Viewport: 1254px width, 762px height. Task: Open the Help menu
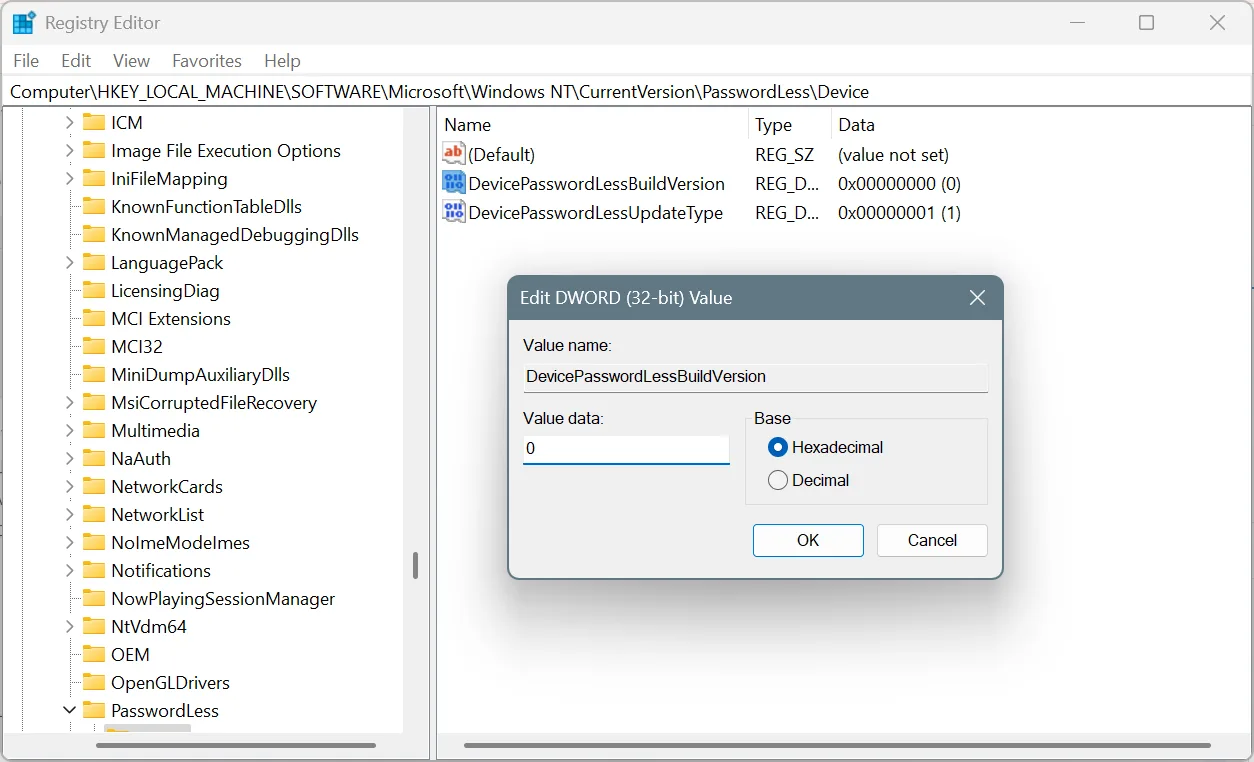282,61
